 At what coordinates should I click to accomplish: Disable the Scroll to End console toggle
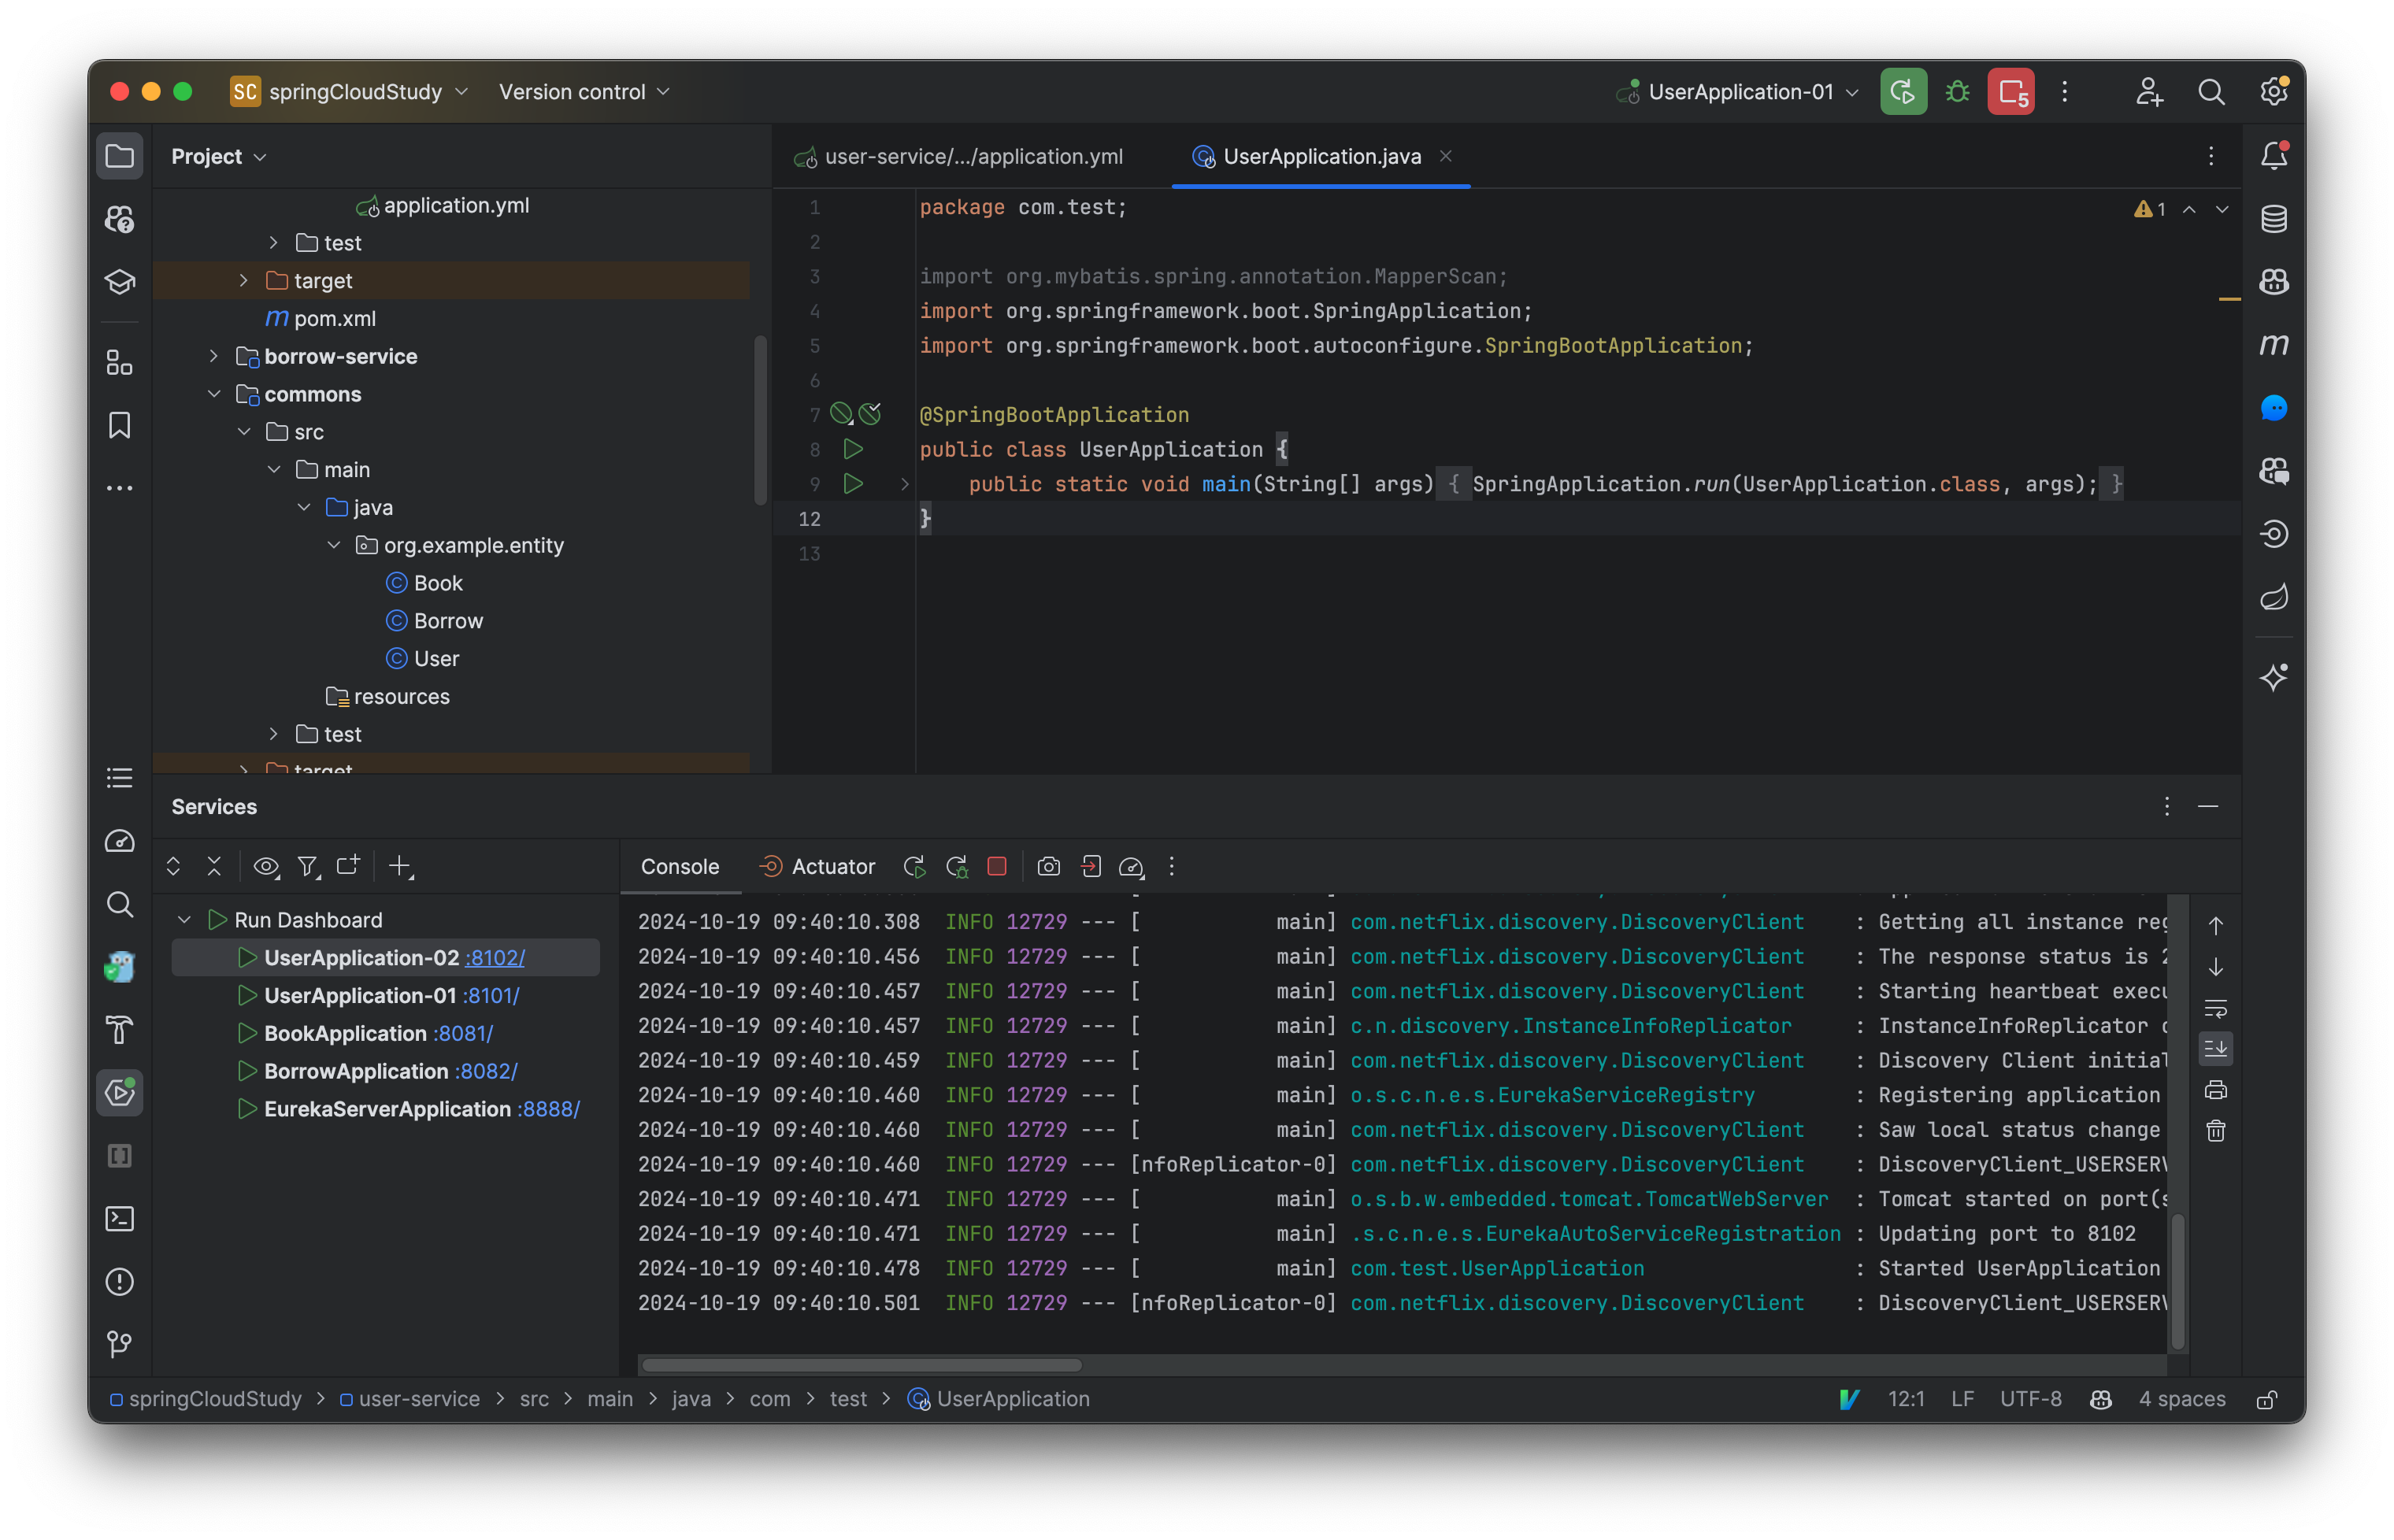point(2217,1048)
